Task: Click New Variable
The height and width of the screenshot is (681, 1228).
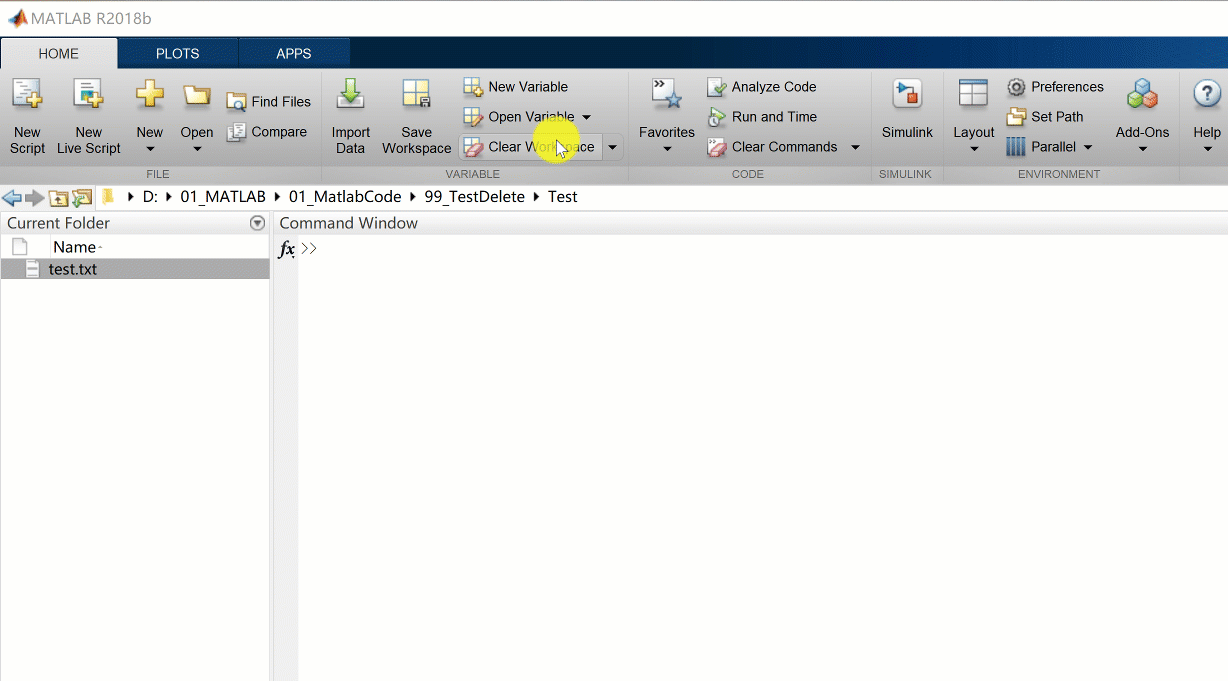Action: [x=515, y=87]
